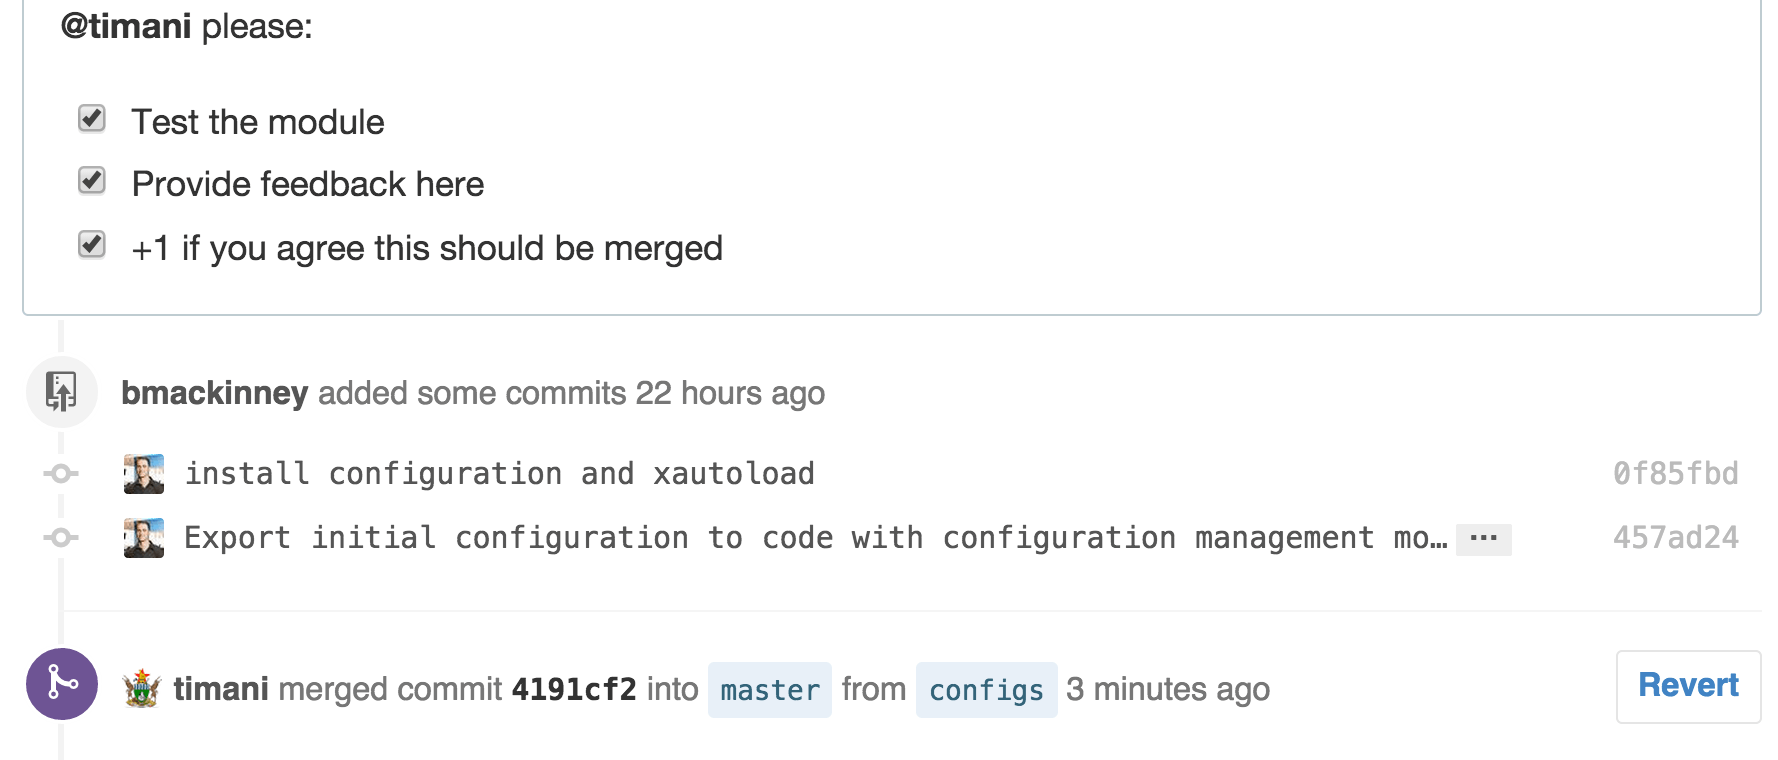Uncheck the Test the module checkbox
The height and width of the screenshot is (760, 1778).
tap(91, 118)
